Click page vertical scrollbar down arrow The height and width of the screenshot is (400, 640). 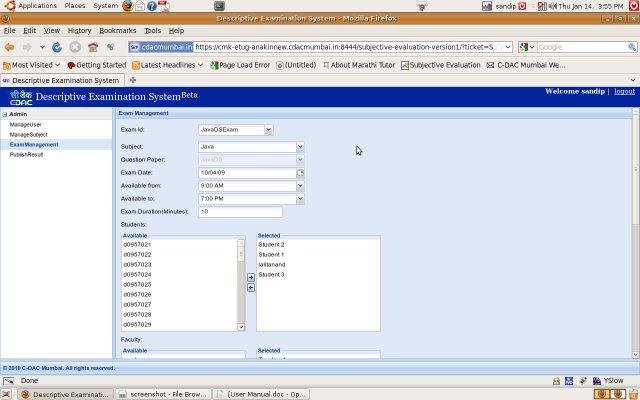pyautogui.click(x=636, y=355)
